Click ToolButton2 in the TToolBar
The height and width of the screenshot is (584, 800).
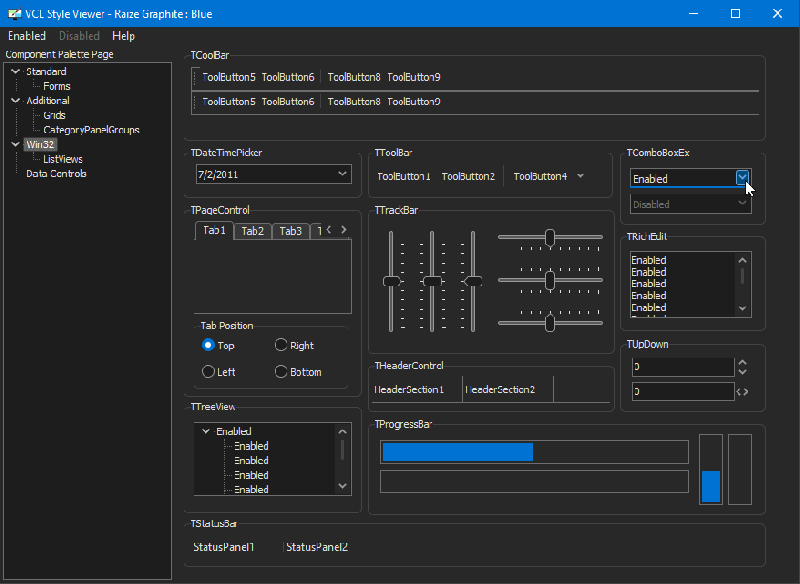pos(468,175)
